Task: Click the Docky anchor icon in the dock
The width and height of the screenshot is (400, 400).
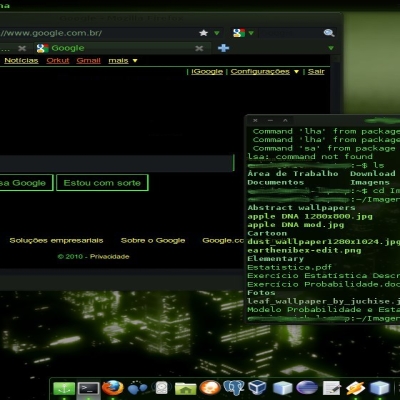Action: [64, 389]
